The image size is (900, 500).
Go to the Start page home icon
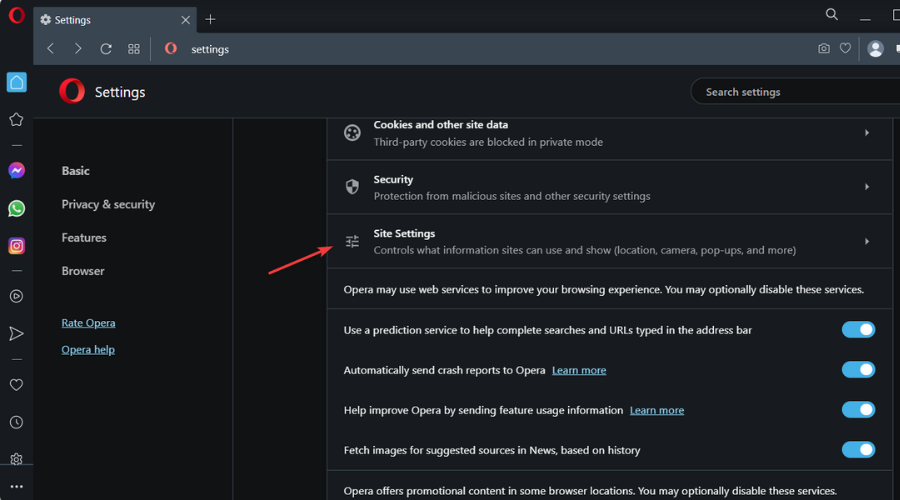pos(17,82)
